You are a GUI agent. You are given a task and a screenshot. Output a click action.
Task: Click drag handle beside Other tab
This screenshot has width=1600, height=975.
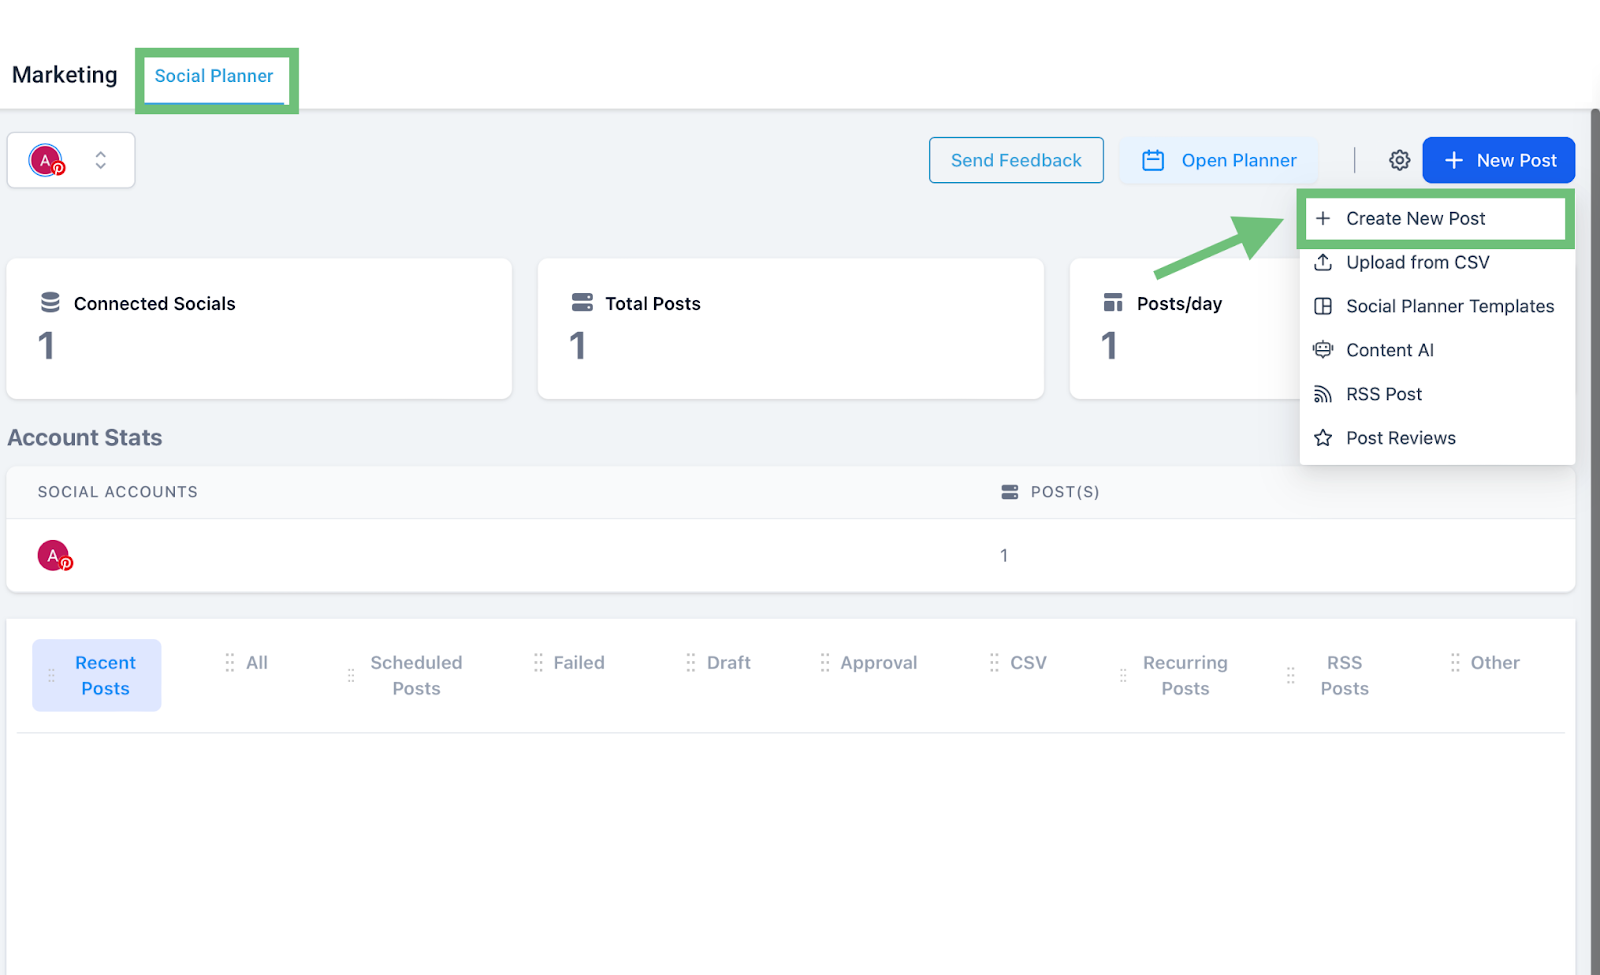[x=1455, y=662]
